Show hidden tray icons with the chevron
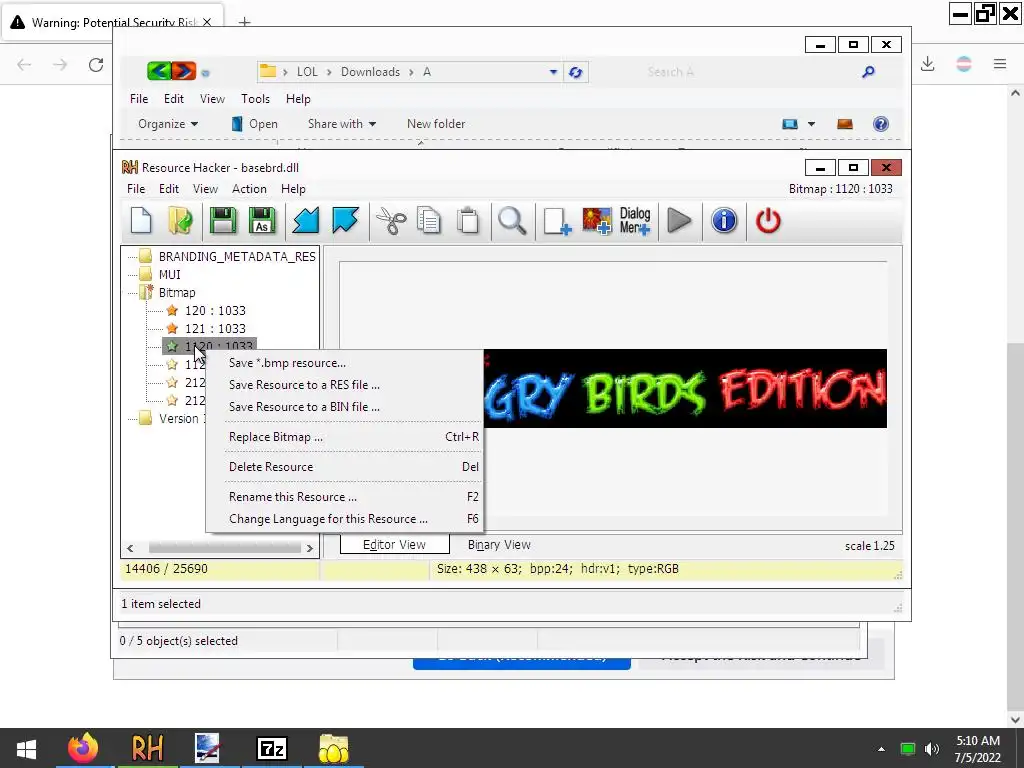 pyautogui.click(x=881, y=749)
